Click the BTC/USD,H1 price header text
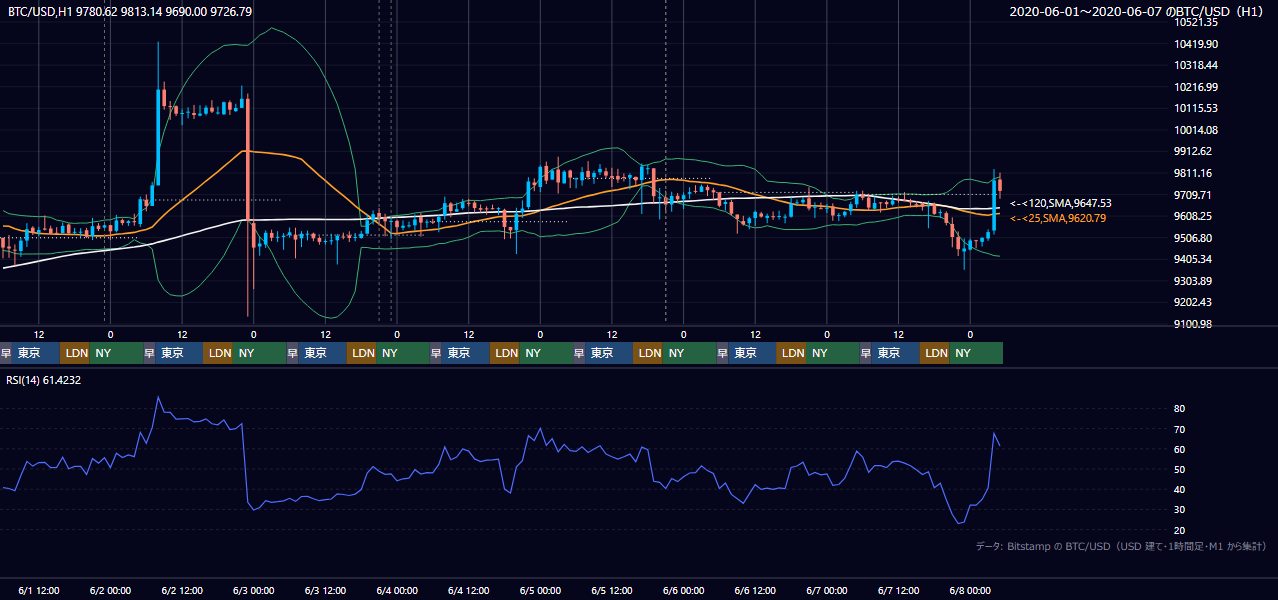1278x600 pixels. pos(130,11)
